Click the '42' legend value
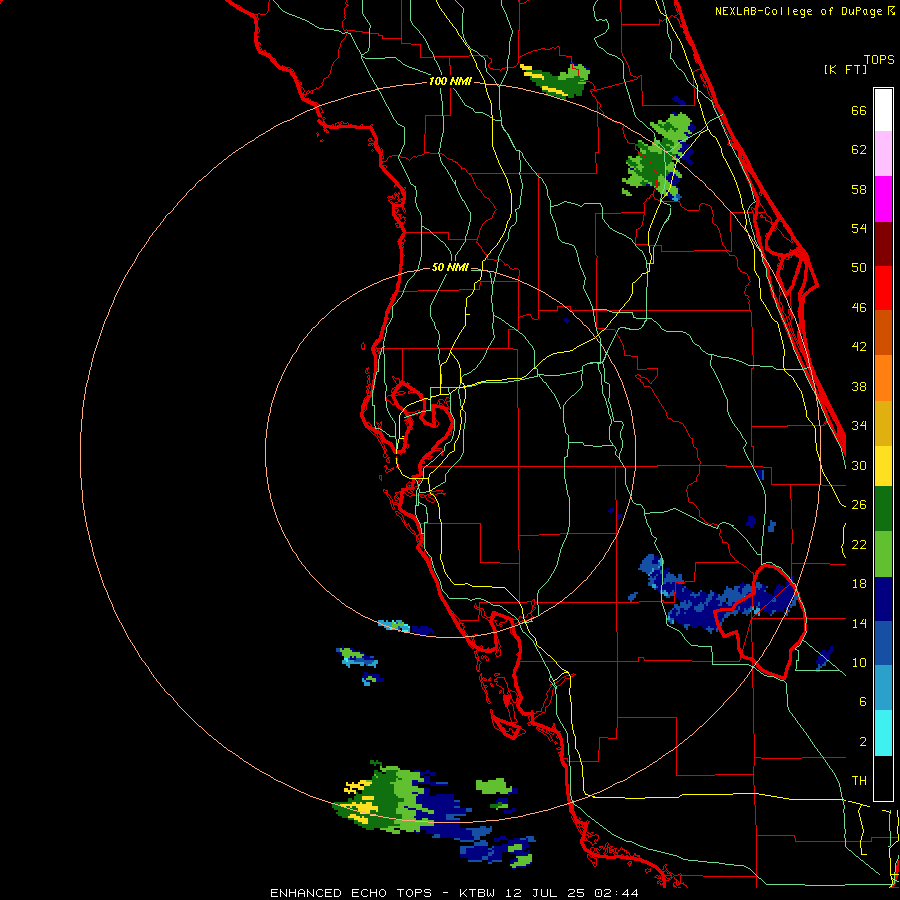 [x=859, y=347]
